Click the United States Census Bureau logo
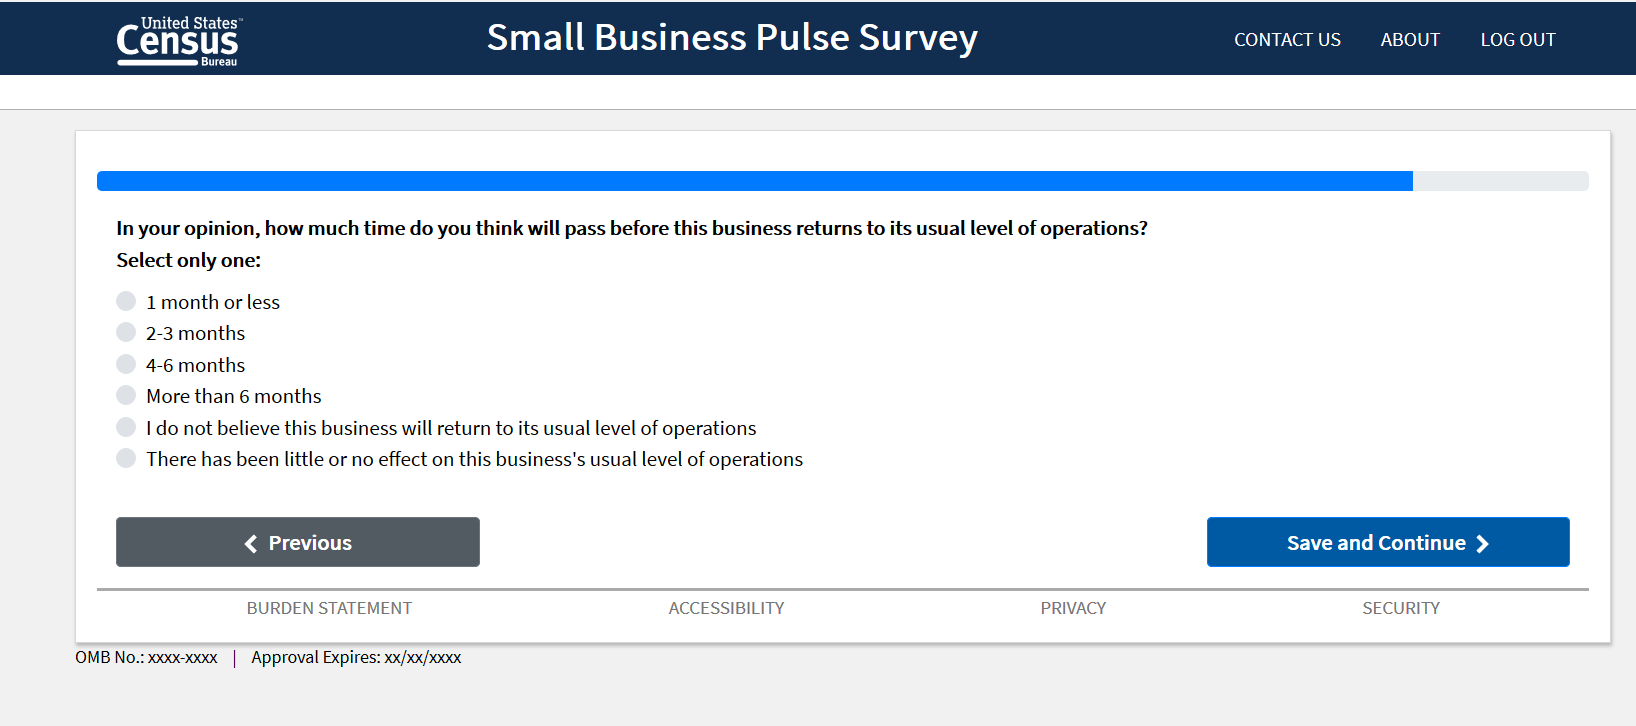Viewport: 1636px width, 726px height. tap(178, 41)
